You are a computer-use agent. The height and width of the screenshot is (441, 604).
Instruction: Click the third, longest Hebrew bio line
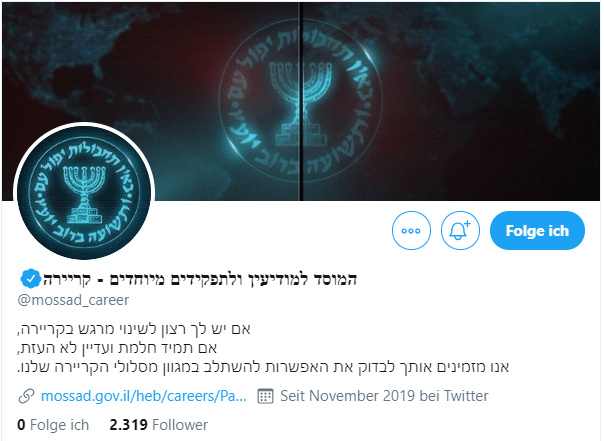coord(263,367)
